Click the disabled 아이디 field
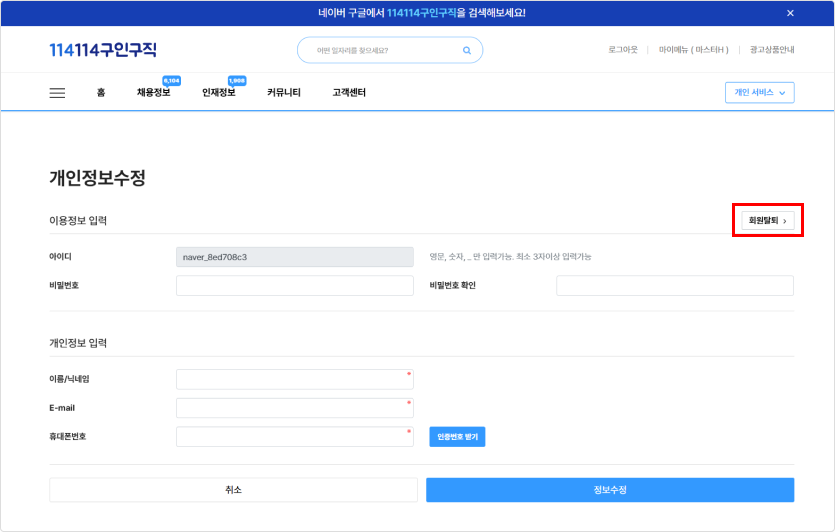835x532 pixels. (x=294, y=257)
